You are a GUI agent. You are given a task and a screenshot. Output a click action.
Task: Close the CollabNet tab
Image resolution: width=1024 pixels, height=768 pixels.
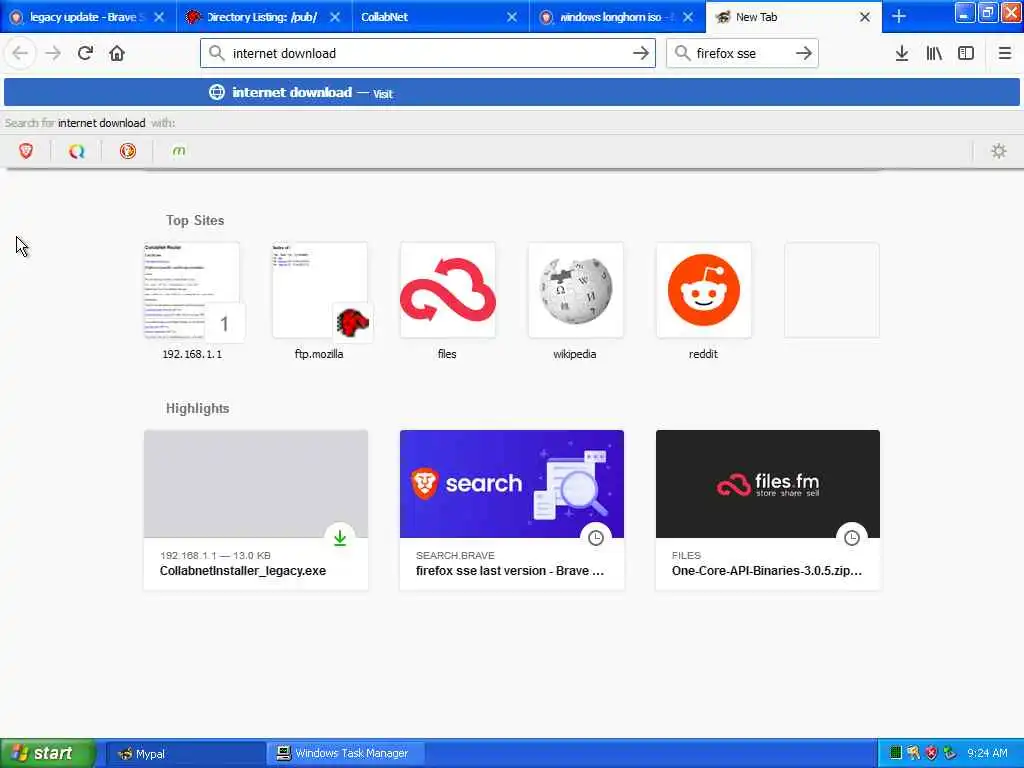(x=512, y=17)
